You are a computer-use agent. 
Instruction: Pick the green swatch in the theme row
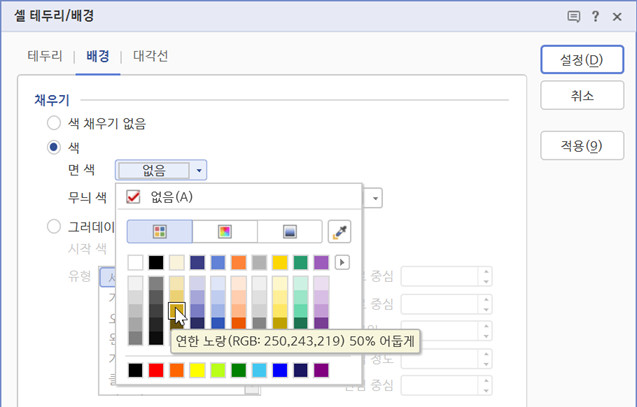(x=301, y=262)
